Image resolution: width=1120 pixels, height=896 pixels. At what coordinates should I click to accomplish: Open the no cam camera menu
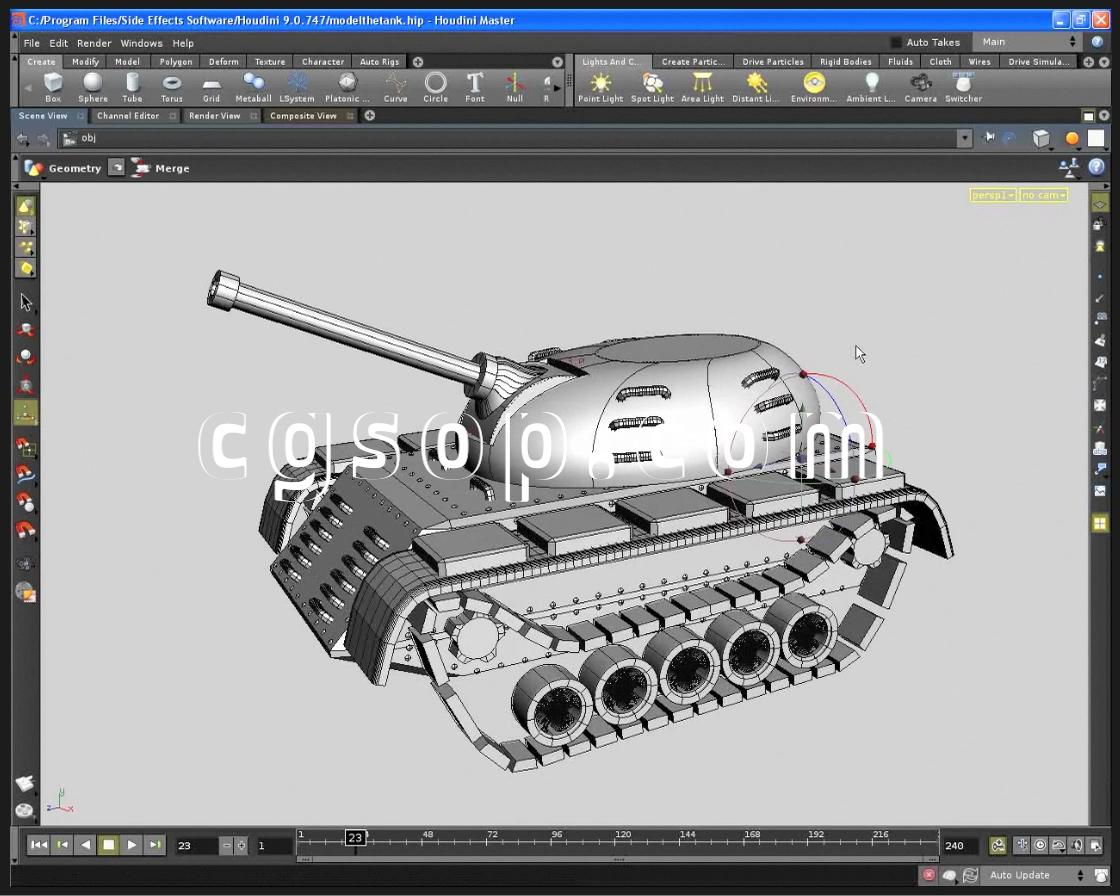pyautogui.click(x=1044, y=195)
